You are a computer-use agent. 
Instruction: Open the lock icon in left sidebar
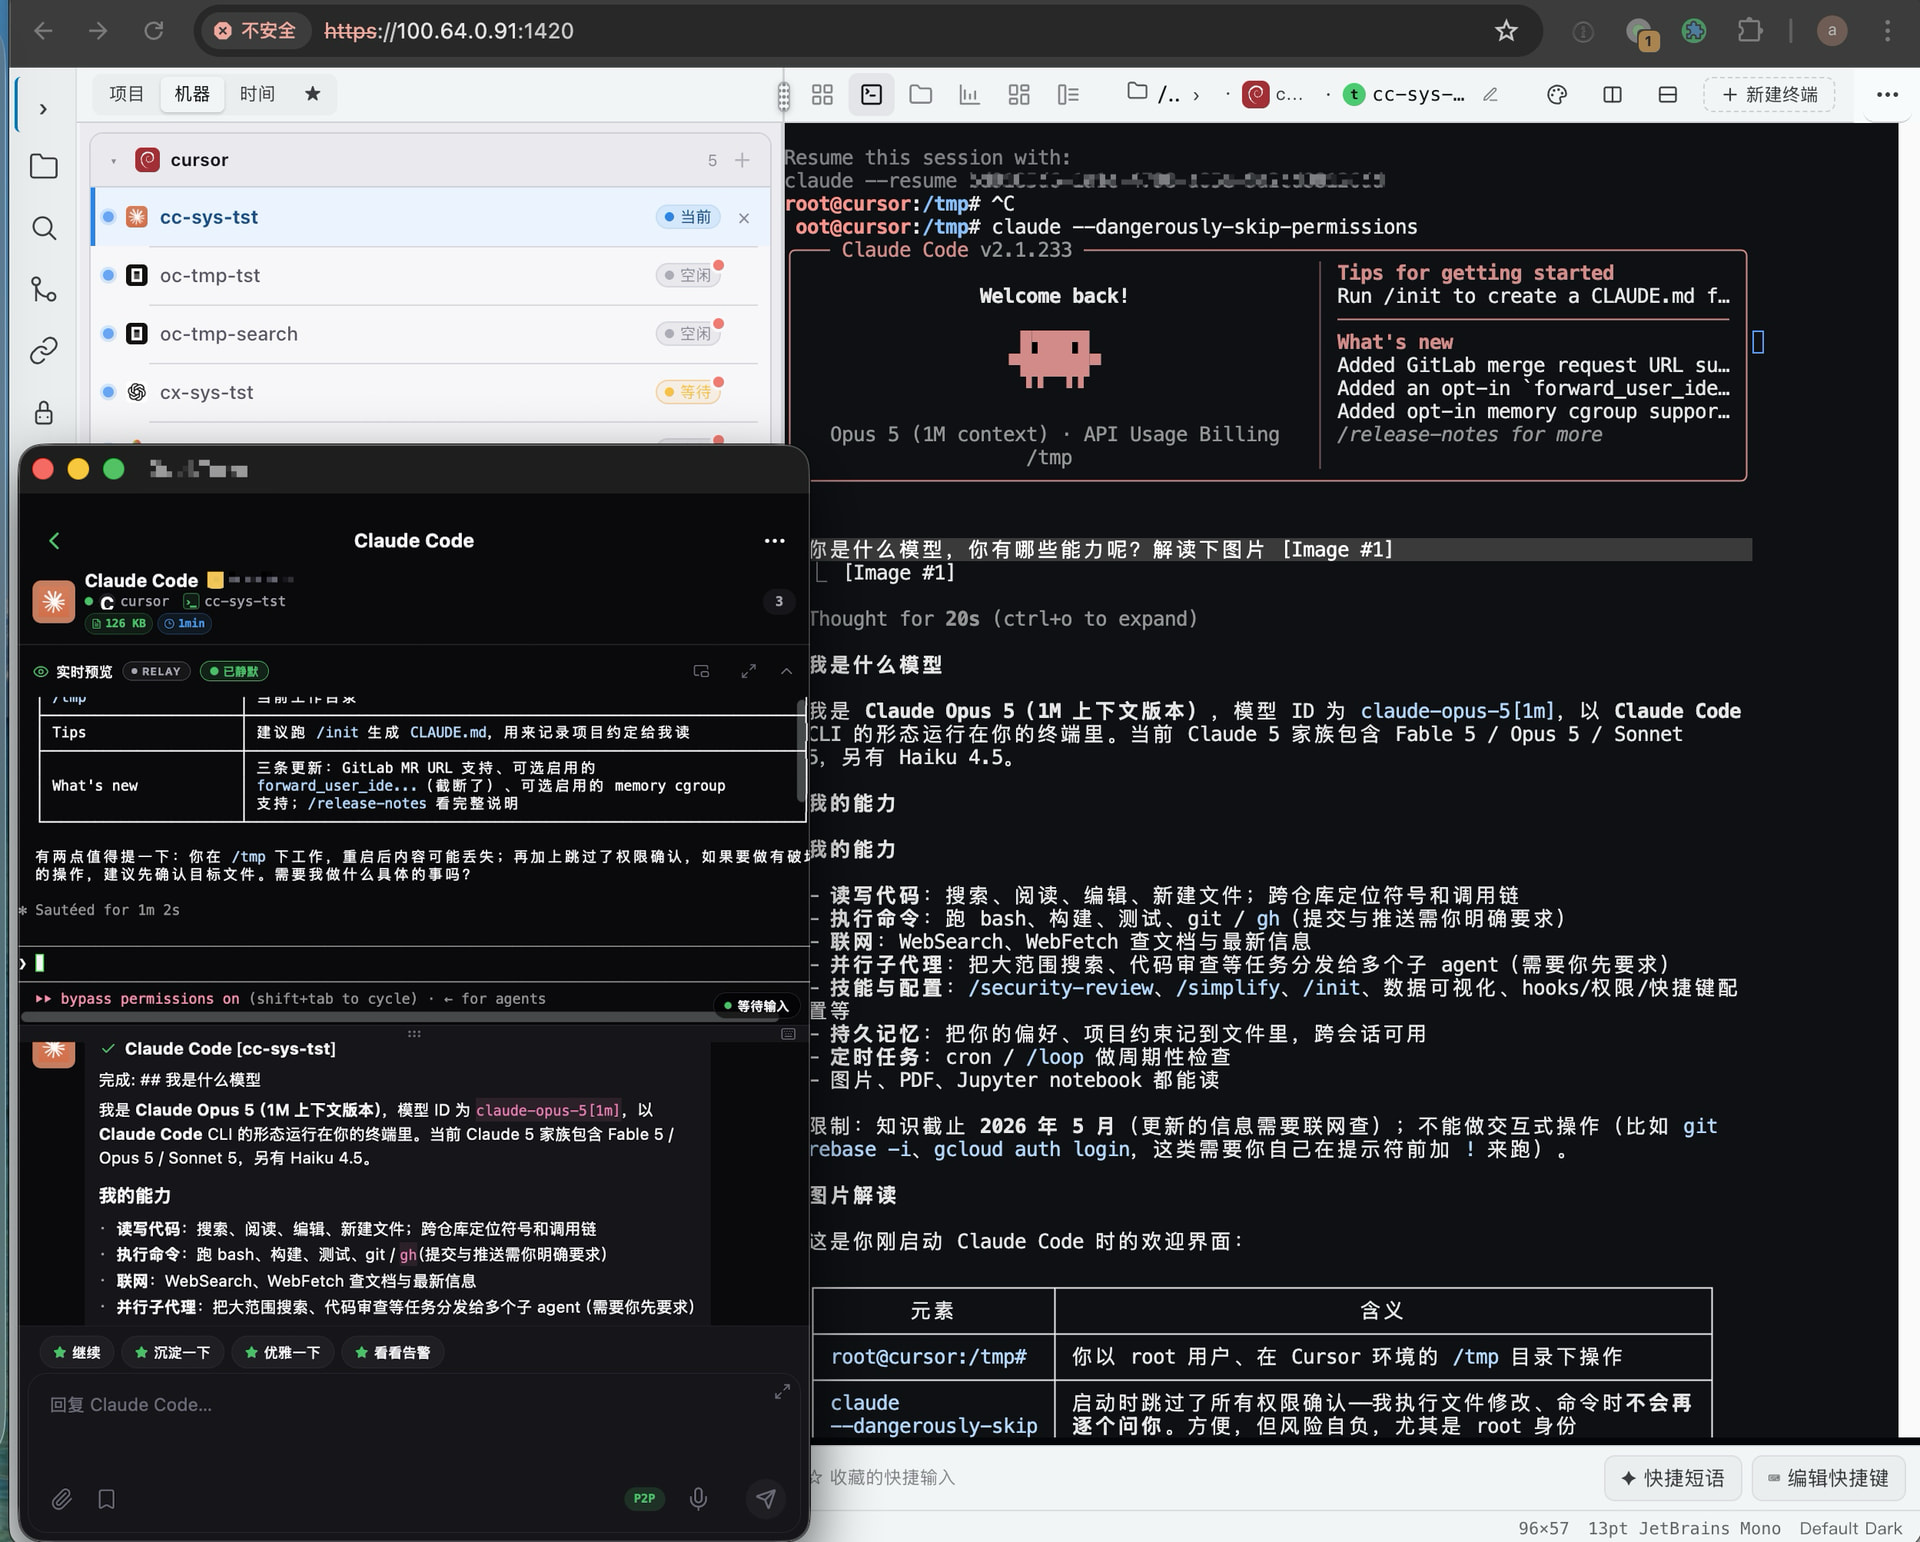(43, 412)
